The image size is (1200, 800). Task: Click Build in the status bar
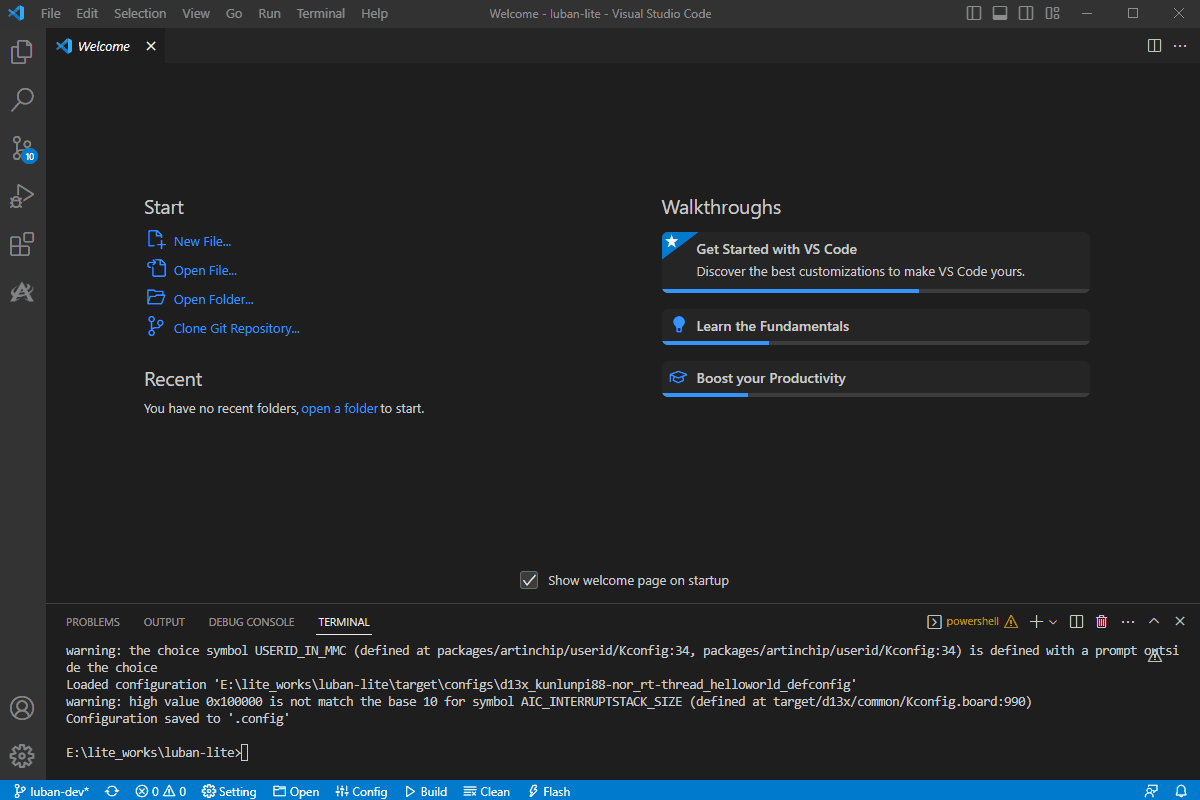(x=425, y=791)
